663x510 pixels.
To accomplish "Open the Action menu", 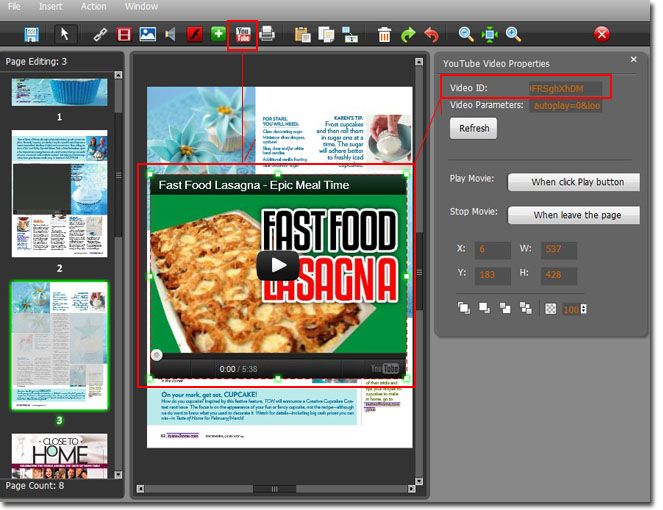I will pos(93,6).
